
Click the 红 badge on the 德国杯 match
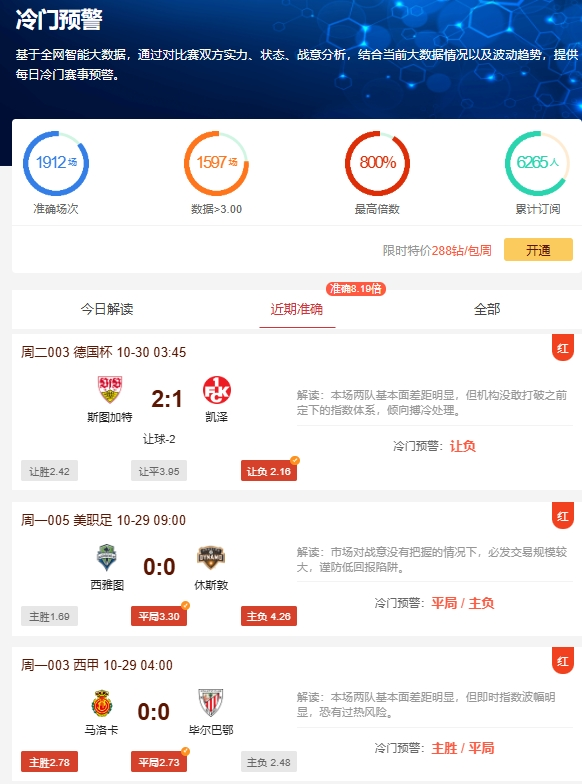tap(562, 348)
